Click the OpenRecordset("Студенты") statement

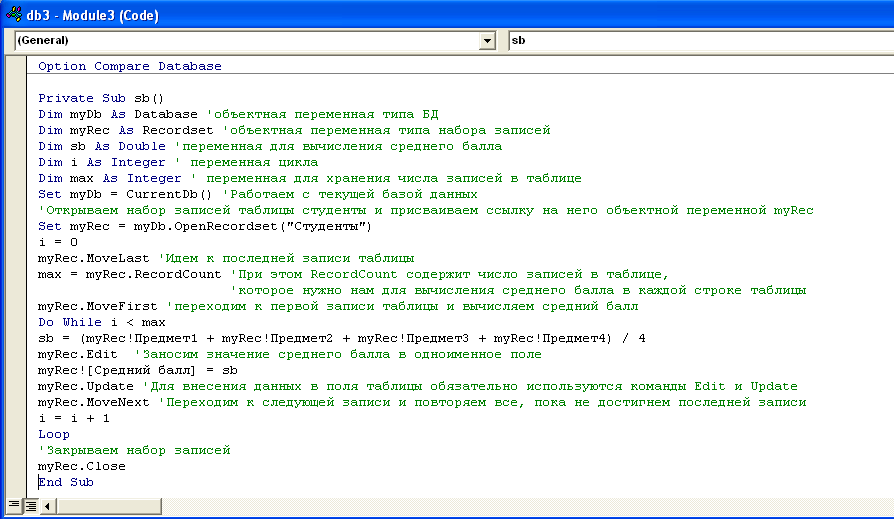205,226
